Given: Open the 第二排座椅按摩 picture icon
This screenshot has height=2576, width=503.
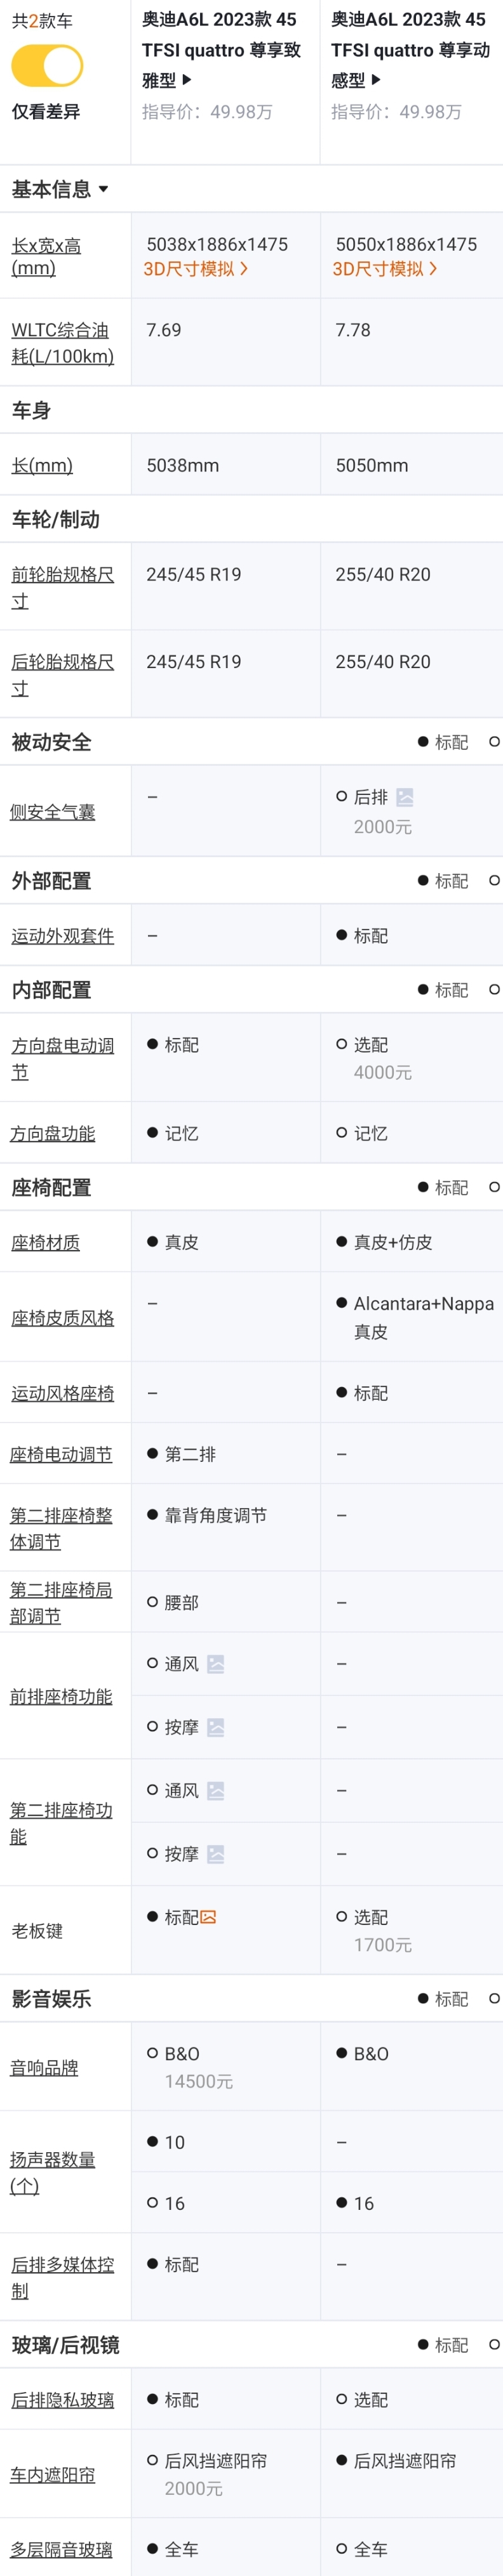Looking at the screenshot, I should tap(216, 1853).
